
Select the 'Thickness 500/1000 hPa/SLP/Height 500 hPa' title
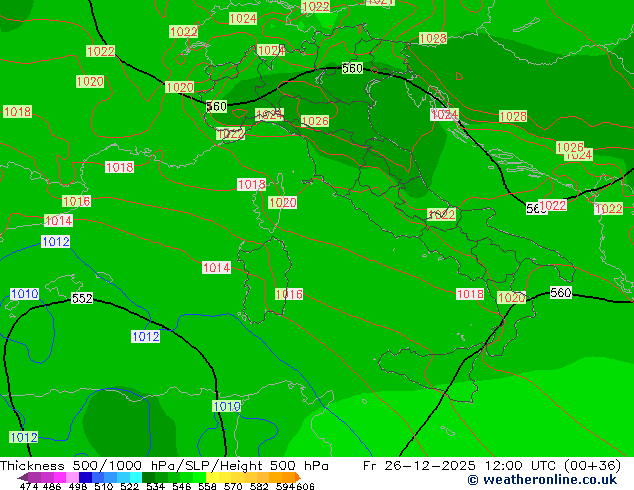pos(164,466)
